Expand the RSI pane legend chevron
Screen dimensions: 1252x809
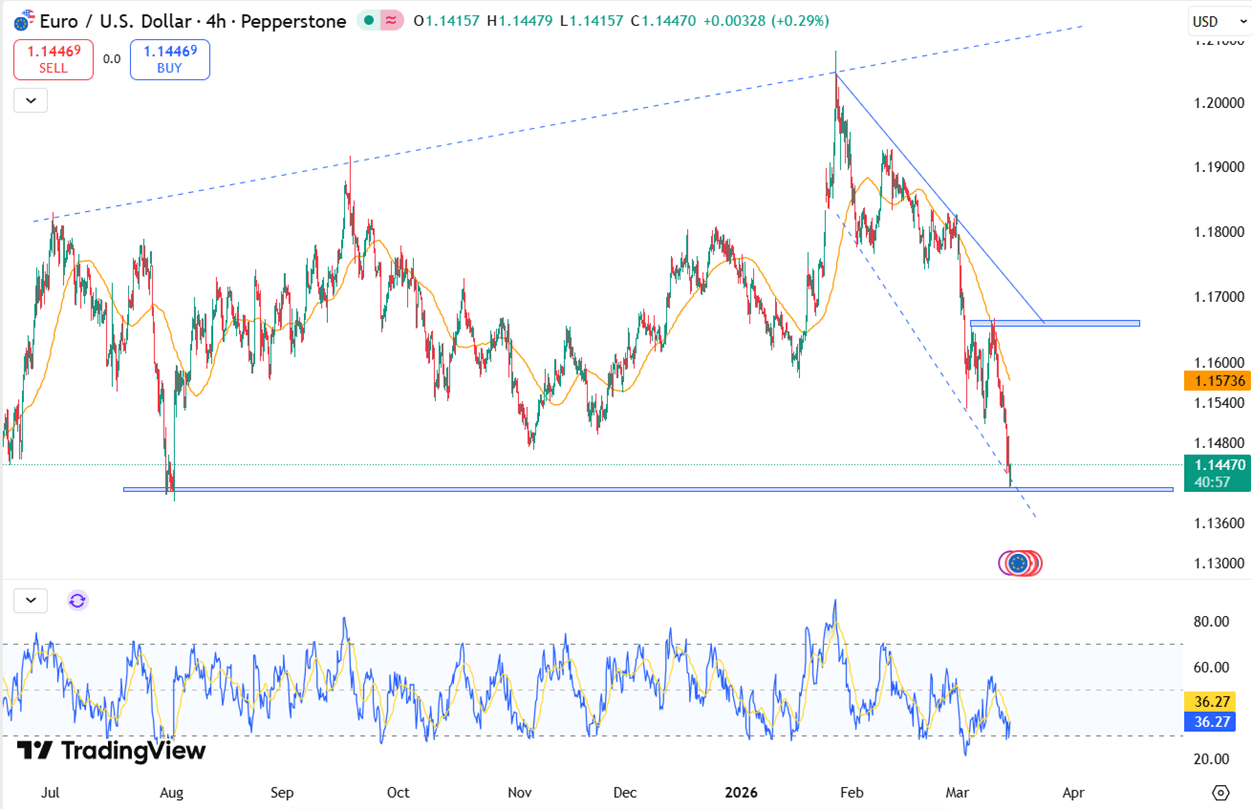click(31, 601)
